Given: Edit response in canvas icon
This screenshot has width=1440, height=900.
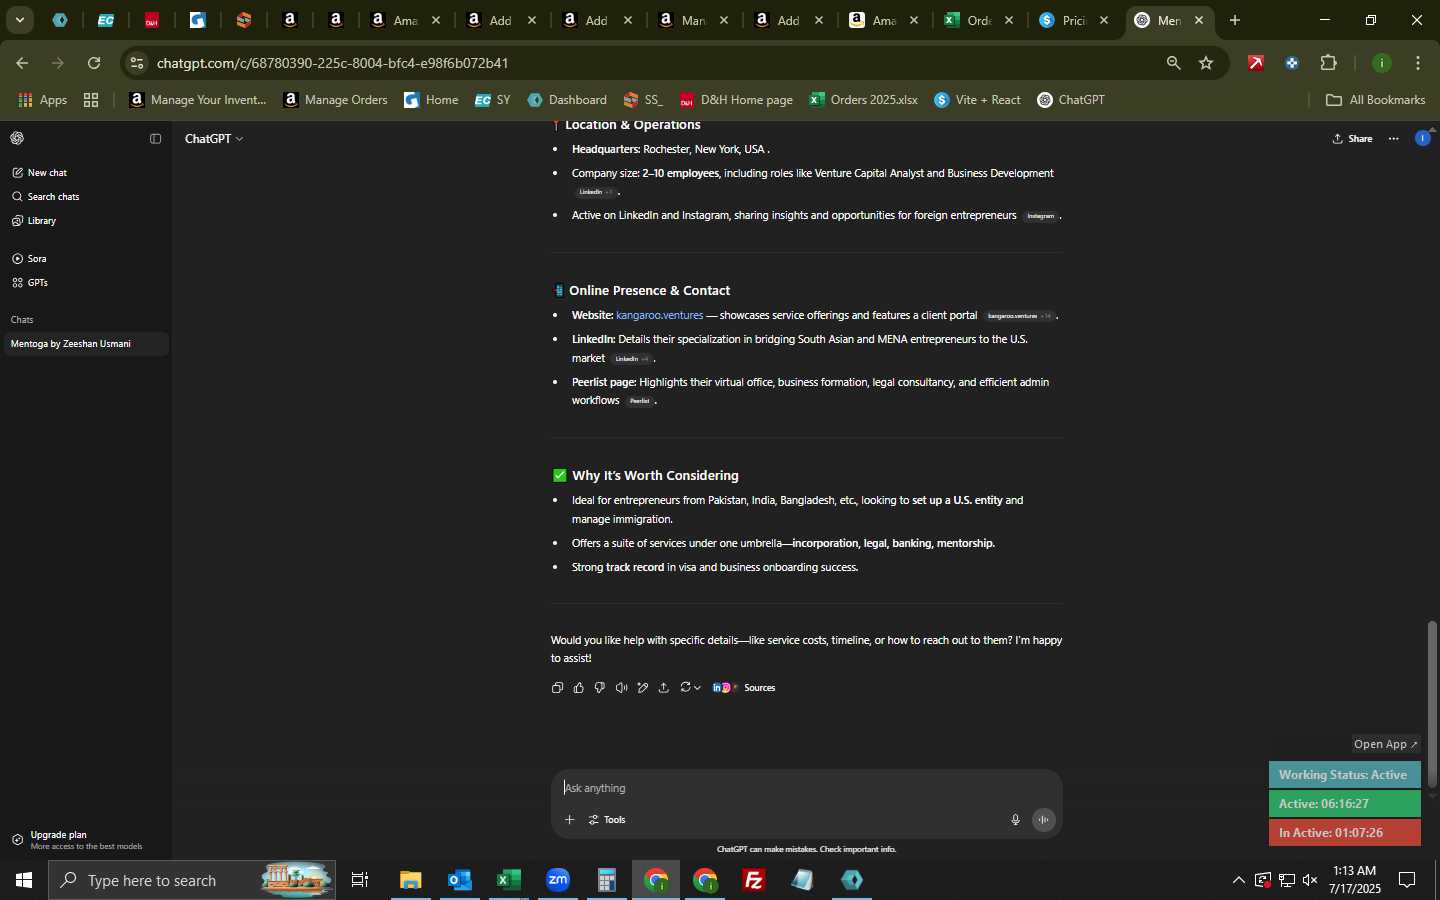Looking at the screenshot, I should (x=643, y=688).
